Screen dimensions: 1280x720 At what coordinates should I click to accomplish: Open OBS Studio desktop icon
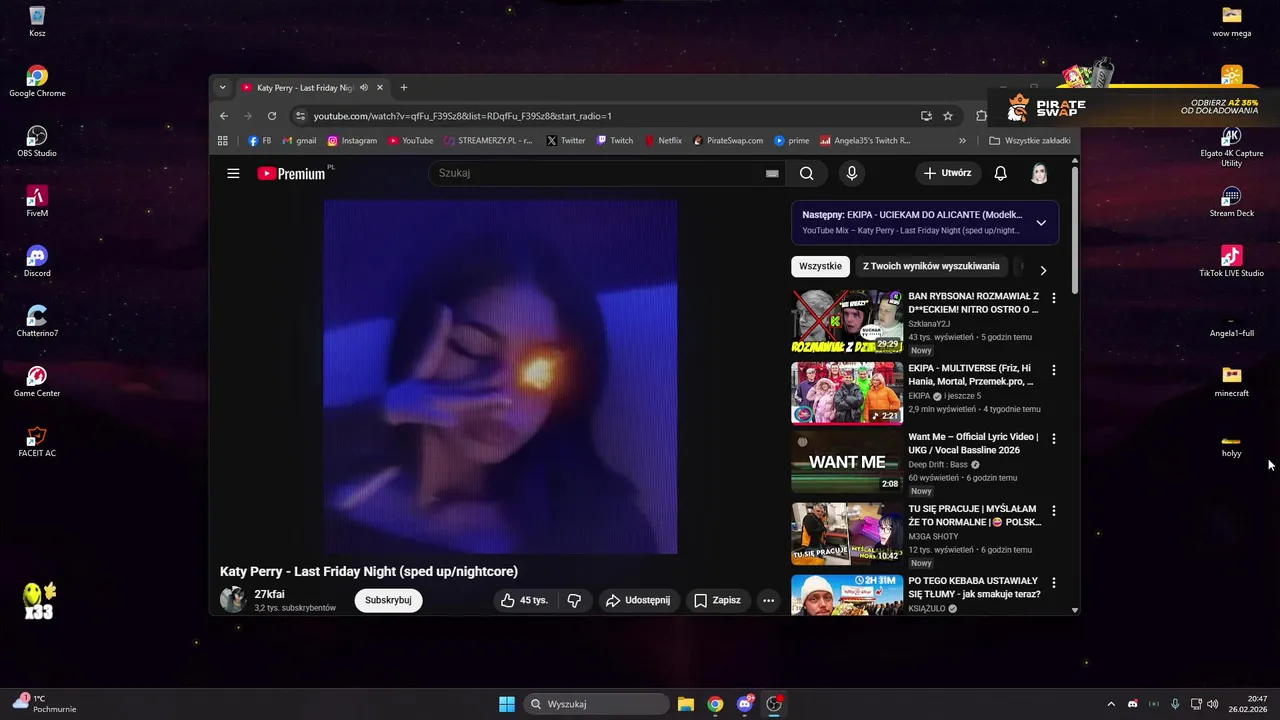(x=37, y=141)
